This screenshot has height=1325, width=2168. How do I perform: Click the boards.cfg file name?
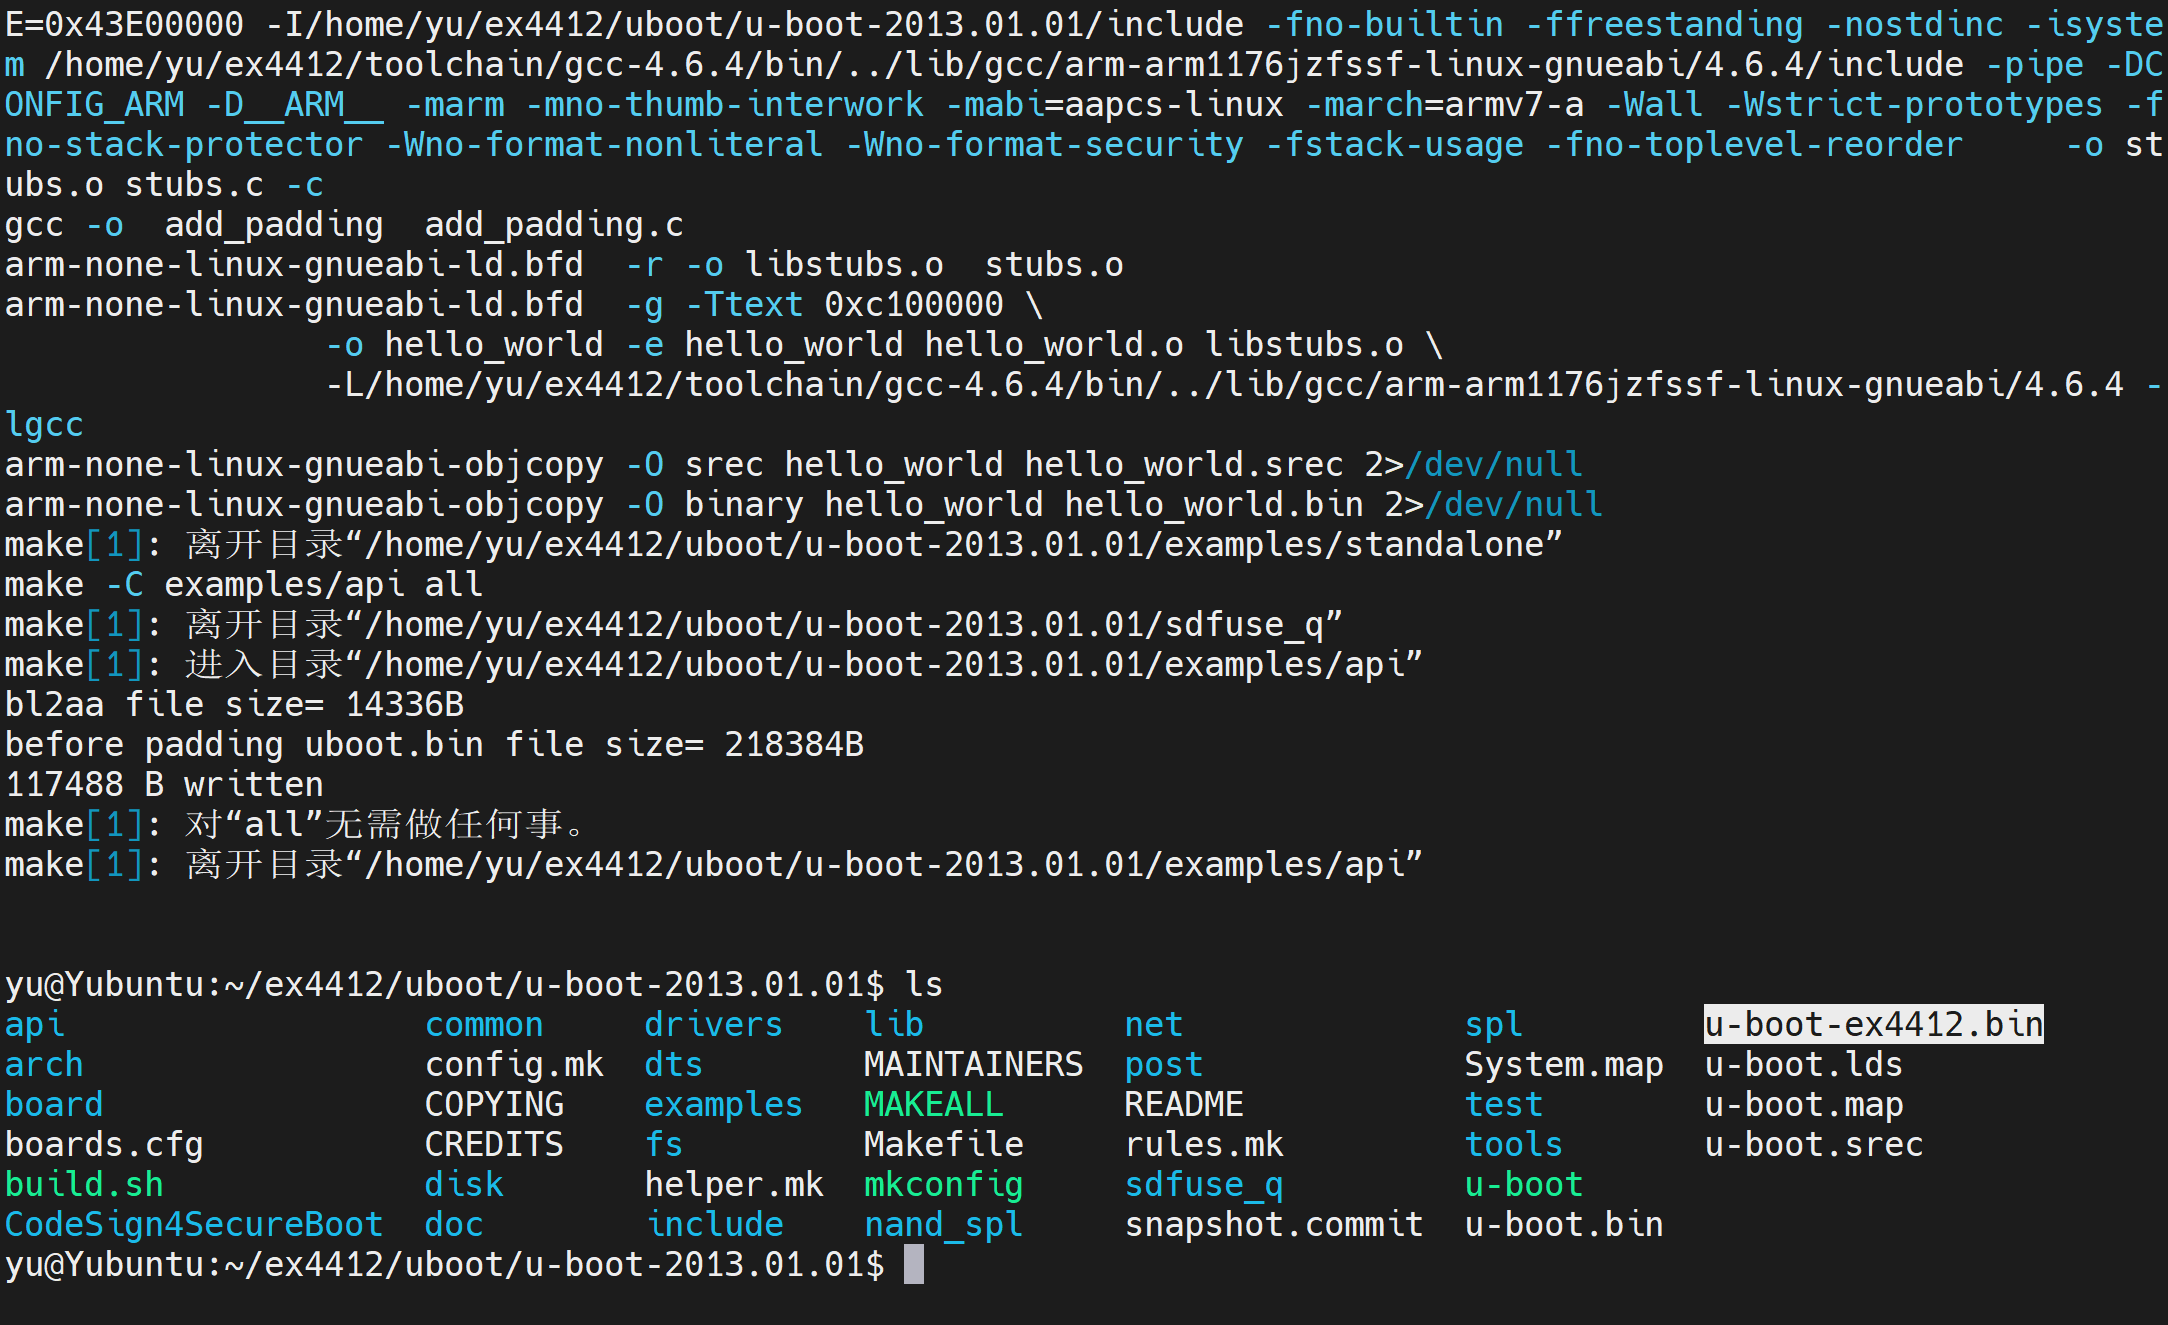coord(104,1144)
